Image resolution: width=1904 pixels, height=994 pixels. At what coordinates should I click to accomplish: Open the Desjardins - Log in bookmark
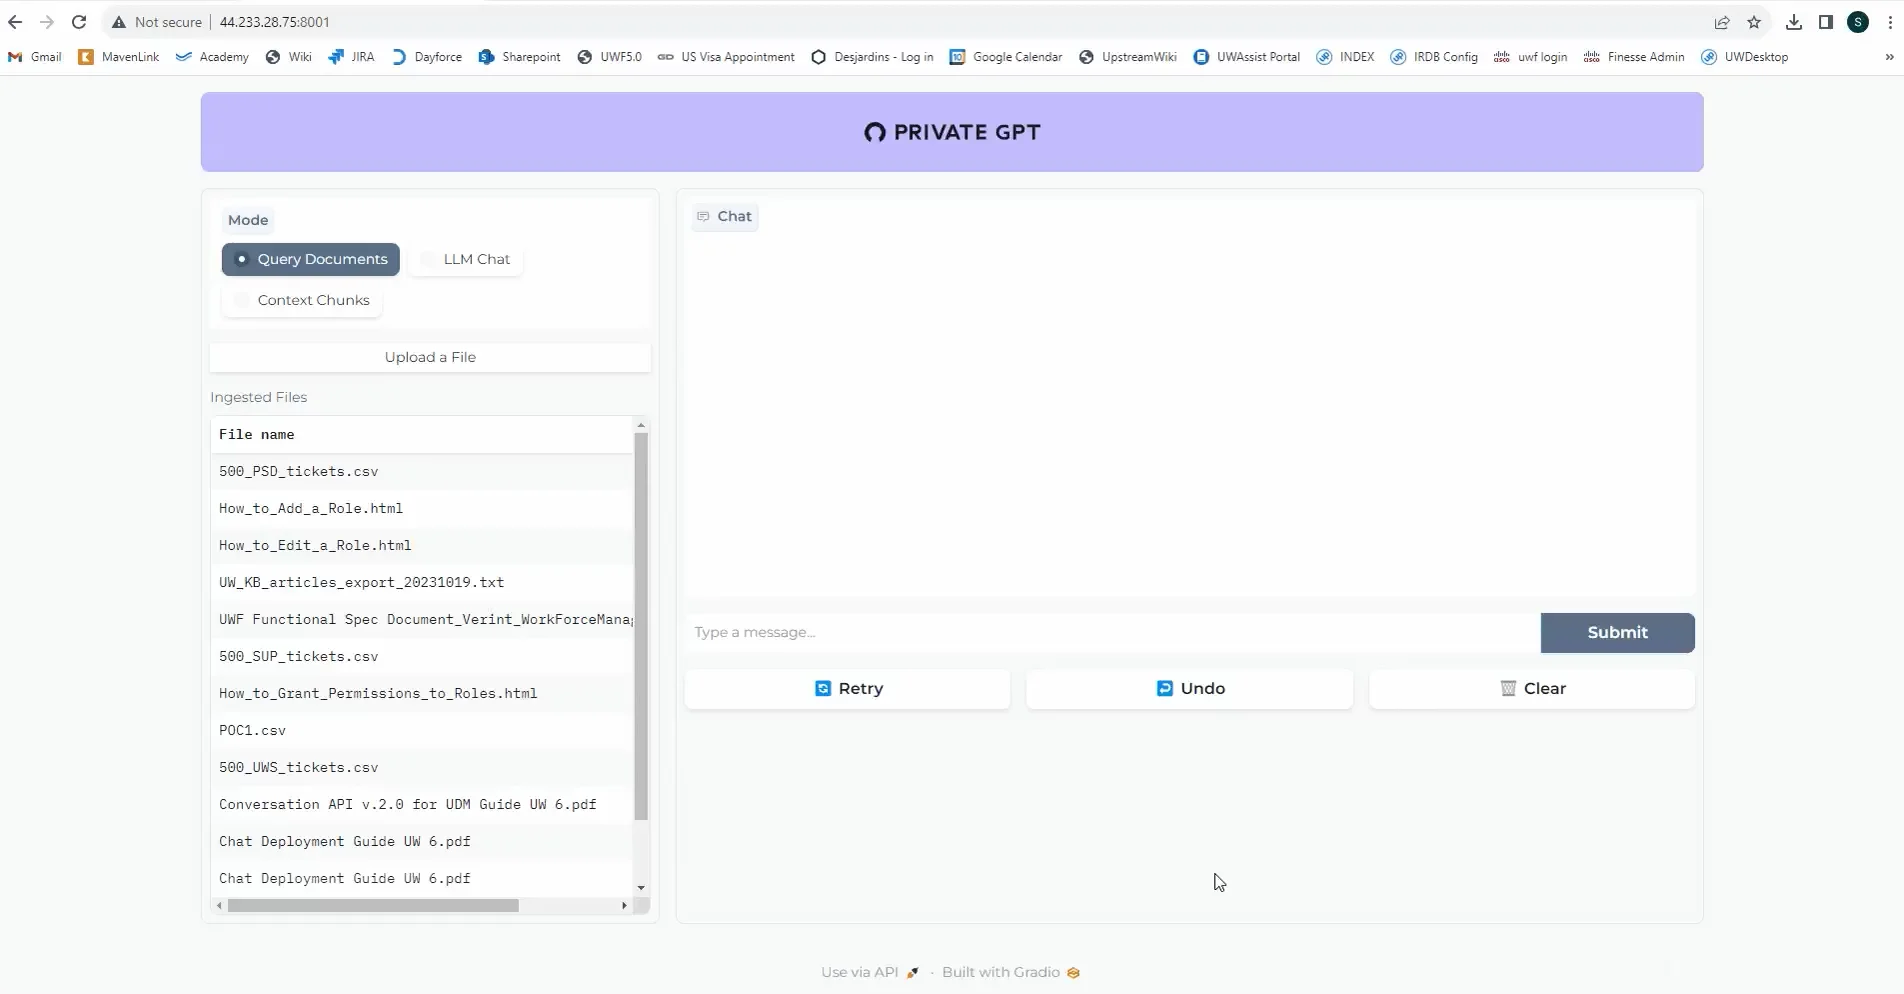coord(872,57)
